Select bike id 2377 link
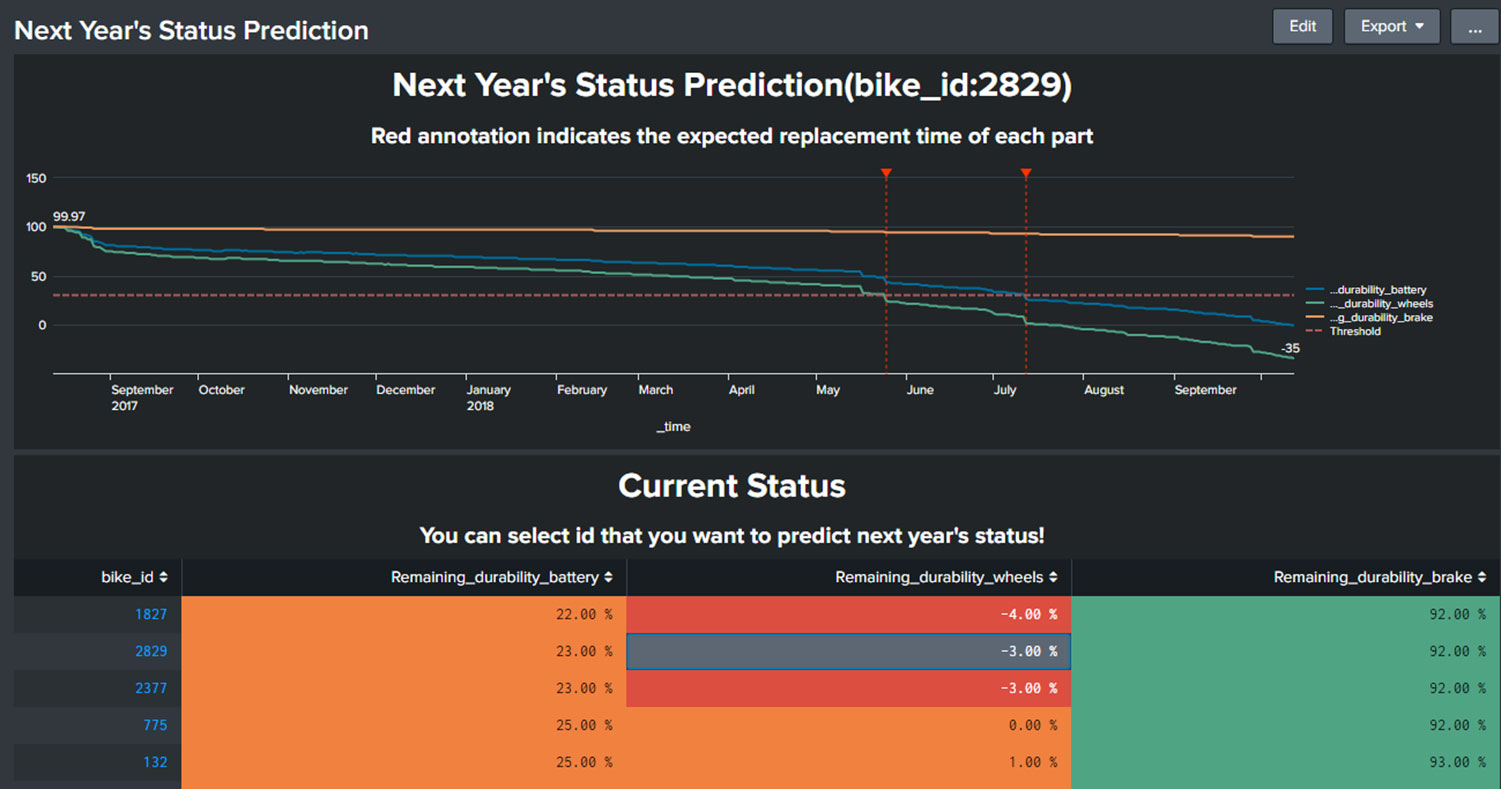1501x789 pixels. (151, 688)
